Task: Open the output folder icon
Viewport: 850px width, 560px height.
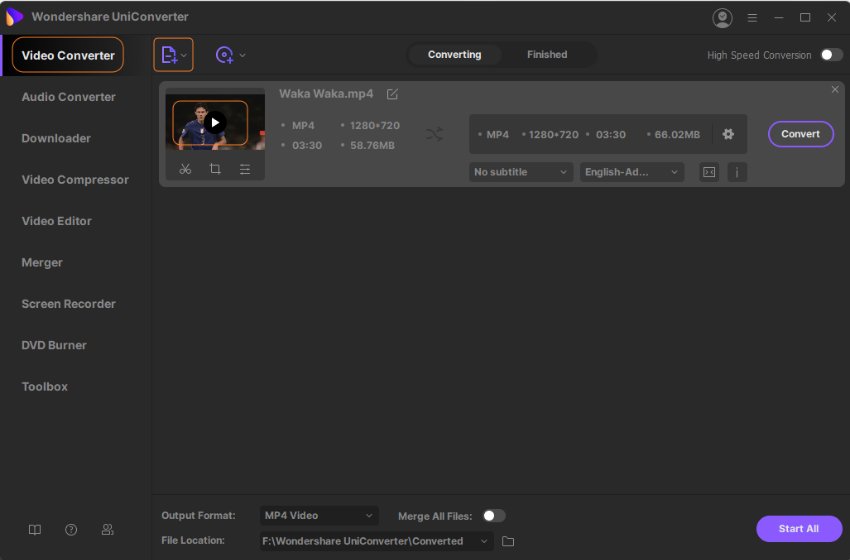Action: 508,541
